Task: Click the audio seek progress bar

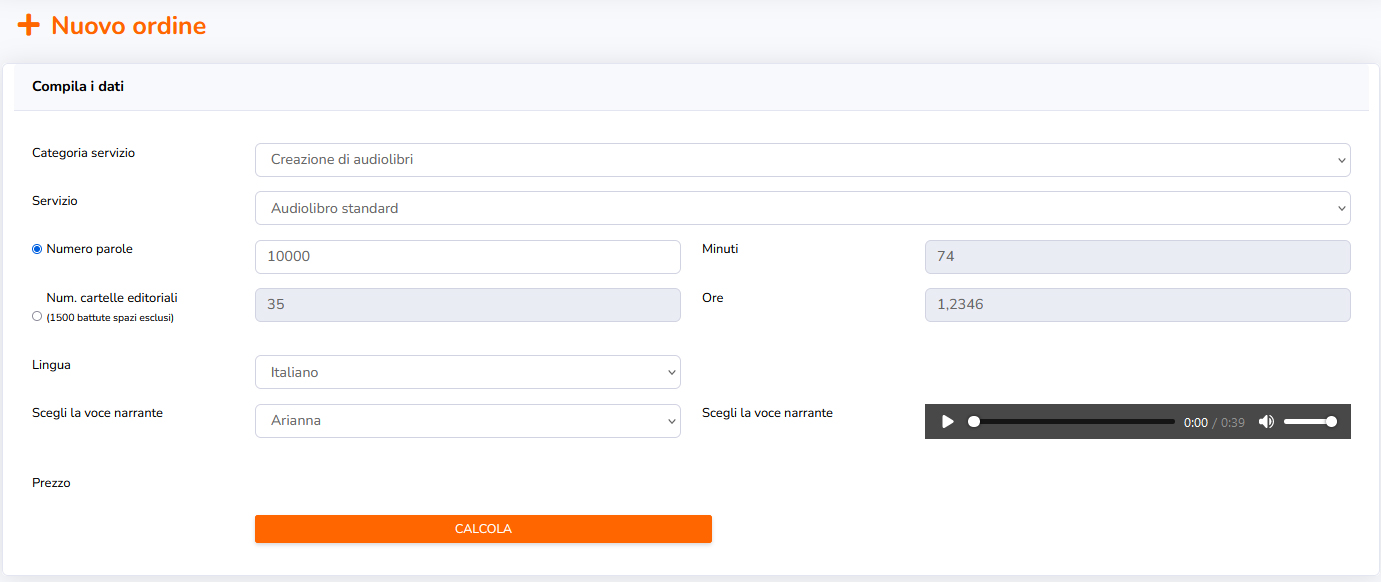Action: tap(1074, 422)
